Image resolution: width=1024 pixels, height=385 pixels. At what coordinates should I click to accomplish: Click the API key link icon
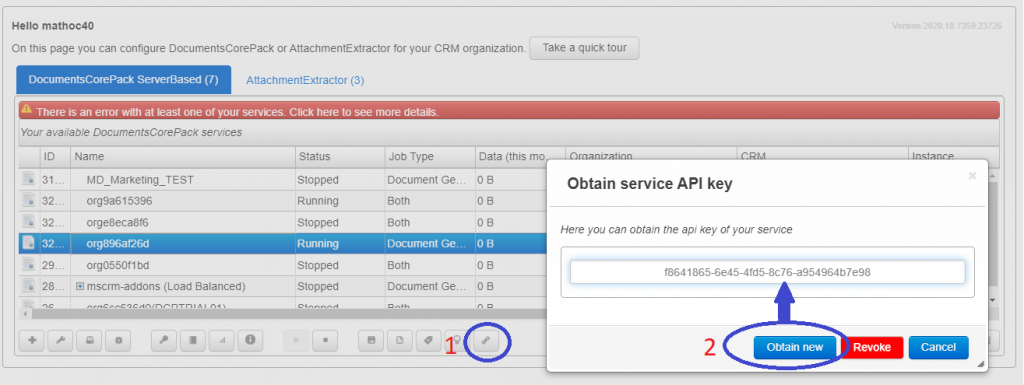(x=486, y=340)
